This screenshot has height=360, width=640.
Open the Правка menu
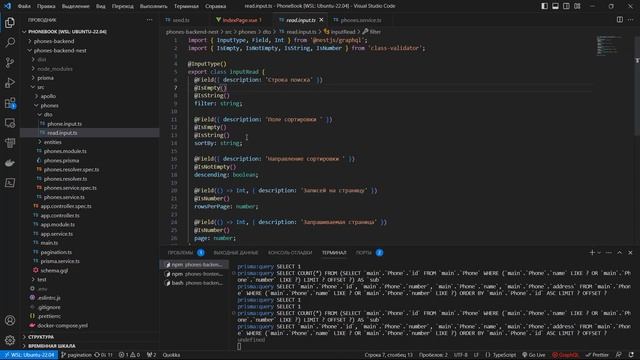pyautogui.click(x=46, y=6)
